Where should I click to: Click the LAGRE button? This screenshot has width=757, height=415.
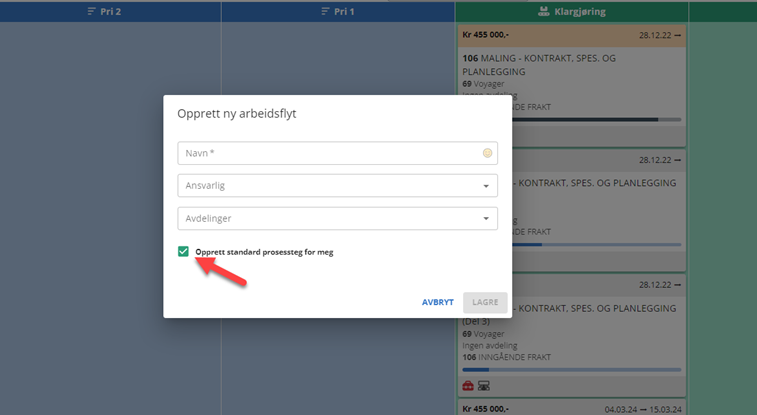click(x=485, y=302)
